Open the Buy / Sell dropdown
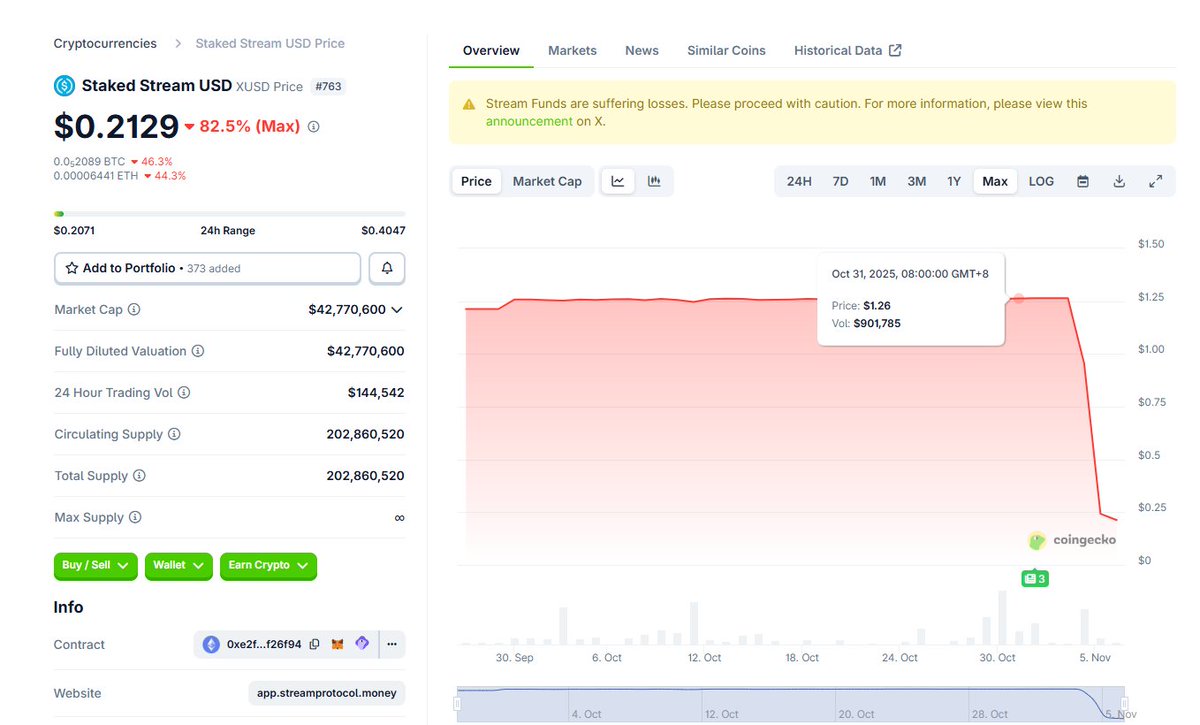This screenshot has height=725, width=1200. pos(95,566)
